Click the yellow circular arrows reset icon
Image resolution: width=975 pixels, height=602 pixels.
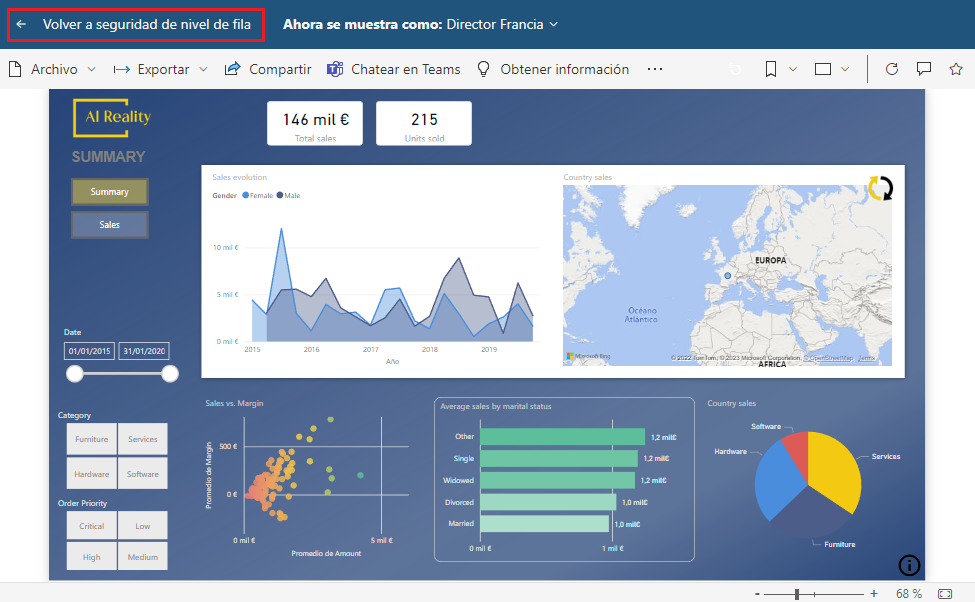880,188
